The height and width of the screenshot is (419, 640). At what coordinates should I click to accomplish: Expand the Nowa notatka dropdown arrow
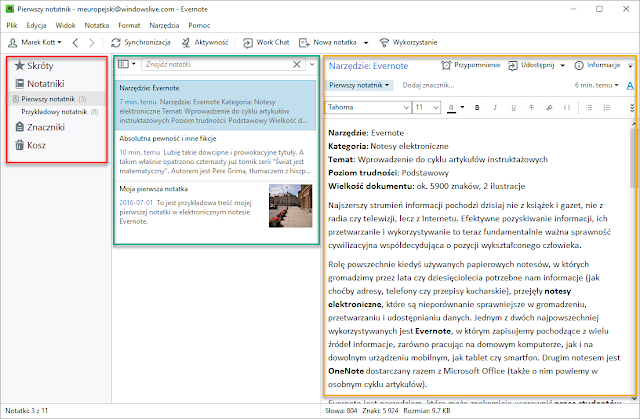click(x=366, y=43)
